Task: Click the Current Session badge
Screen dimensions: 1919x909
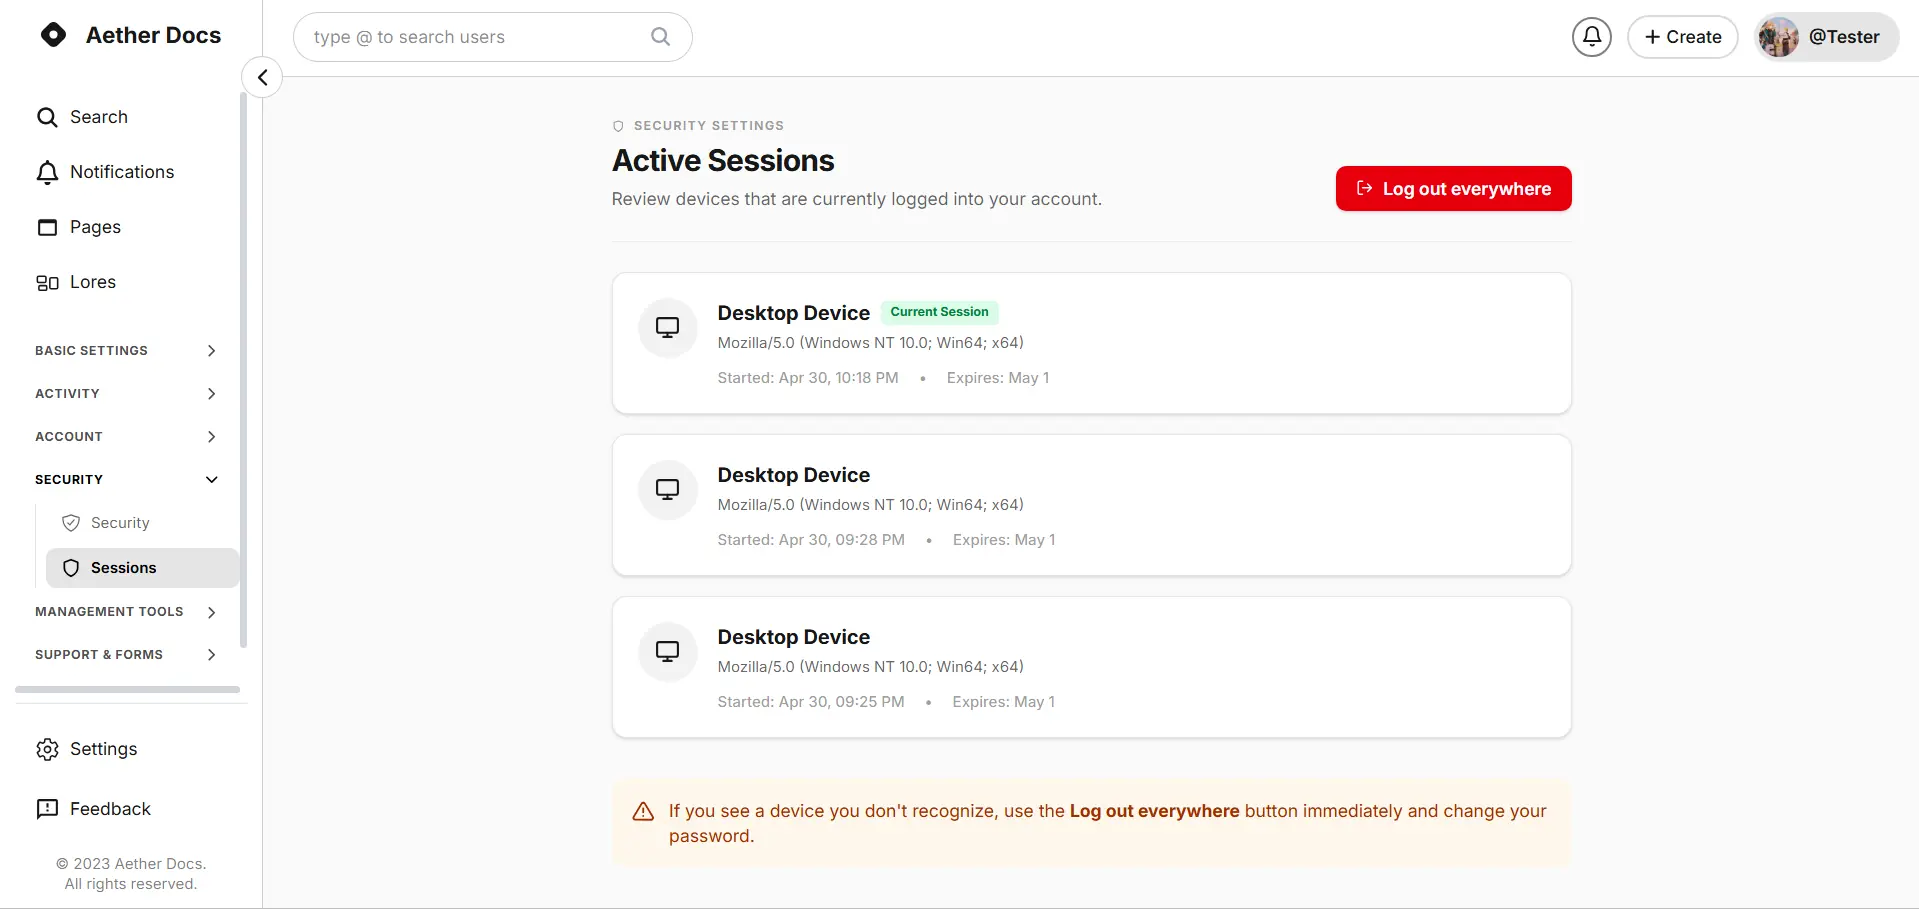Action: 939,312
